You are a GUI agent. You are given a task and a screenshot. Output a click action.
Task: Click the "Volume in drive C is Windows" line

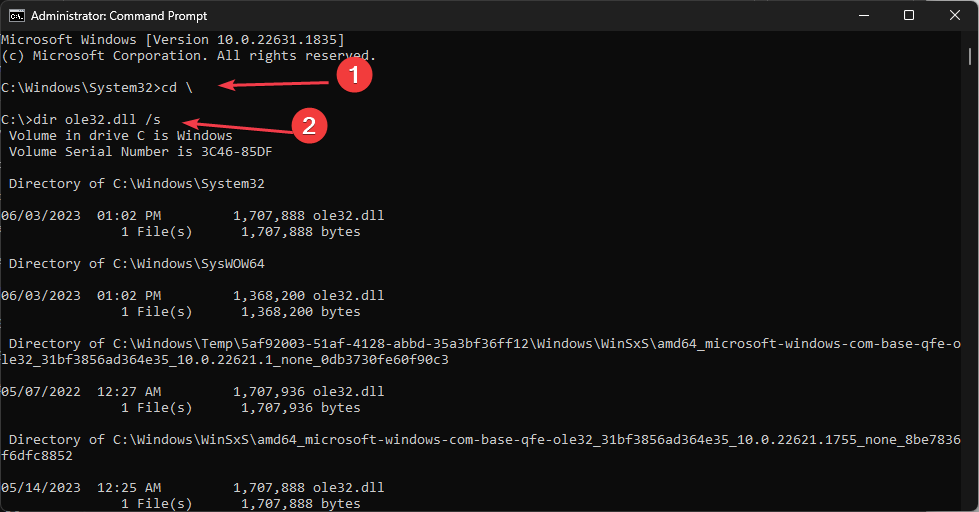[x=120, y=136]
